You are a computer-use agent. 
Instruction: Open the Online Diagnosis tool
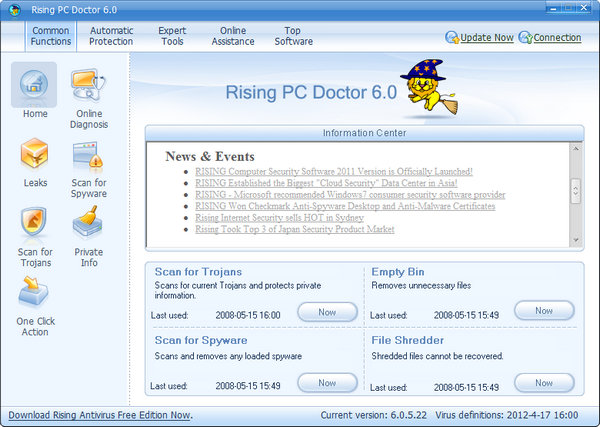click(x=89, y=88)
